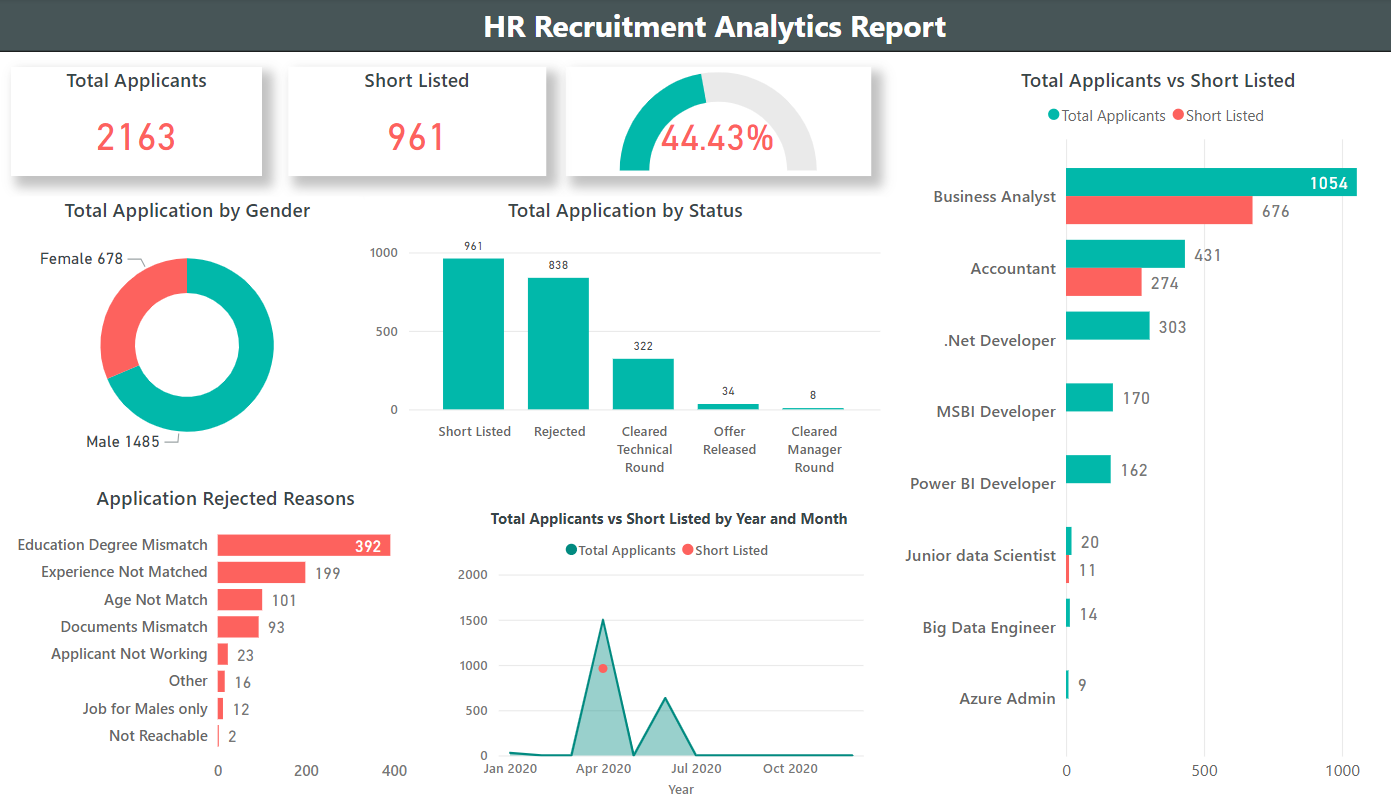Screen dimensions: 1391x800
Task: Select the Experience Not Matched bar
Action: point(261,572)
